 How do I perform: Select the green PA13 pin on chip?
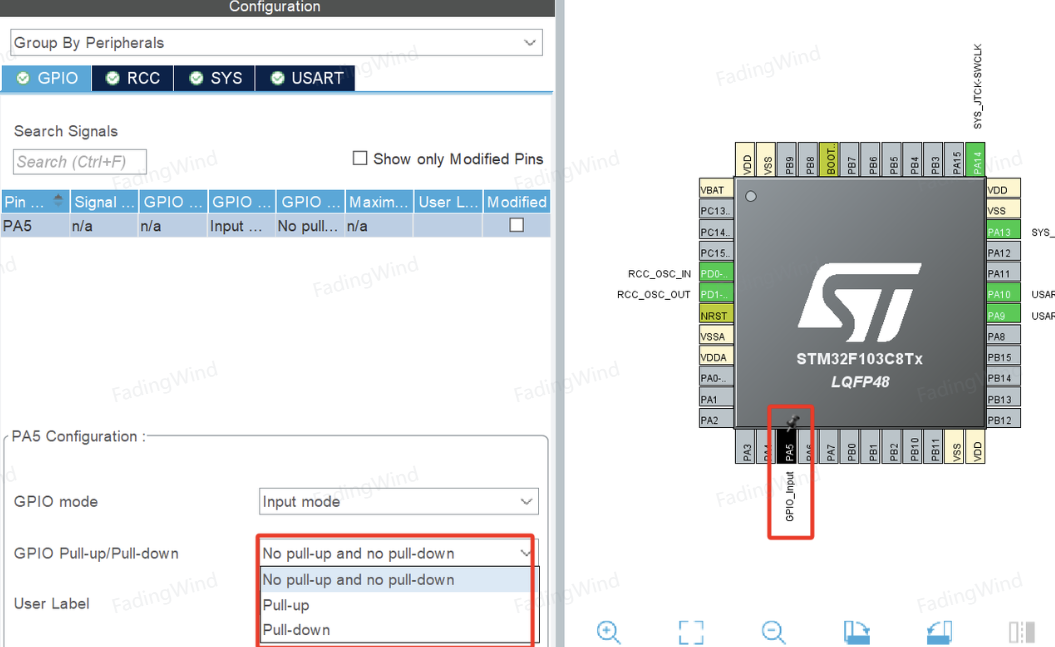1003,232
